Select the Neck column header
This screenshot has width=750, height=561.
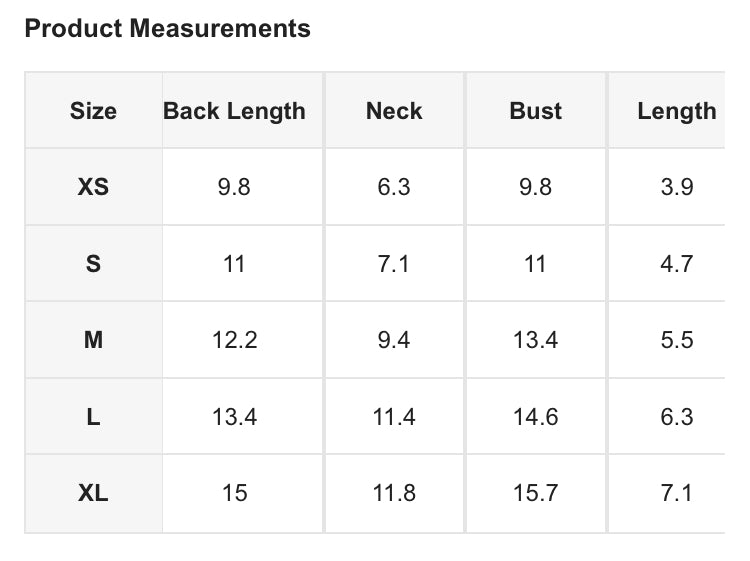pyautogui.click(x=394, y=111)
